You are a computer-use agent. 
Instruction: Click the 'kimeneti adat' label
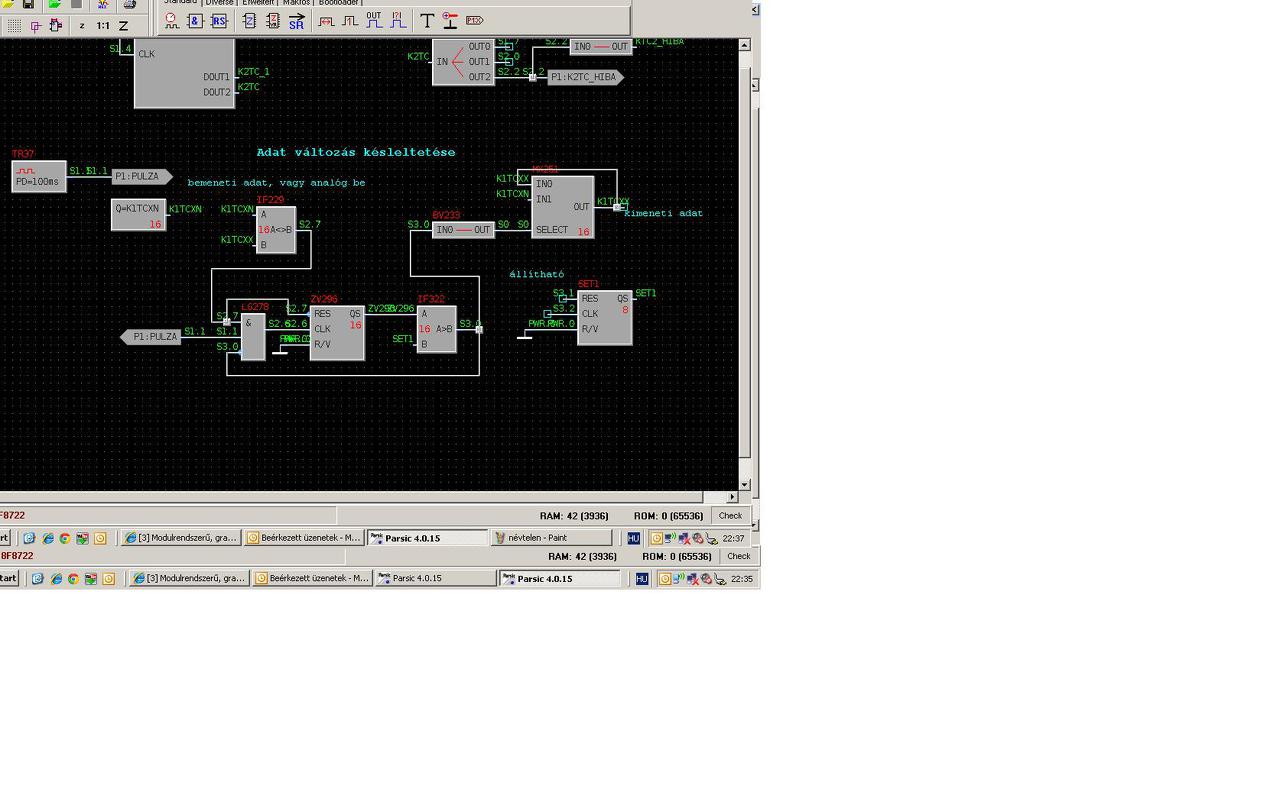tap(664, 213)
